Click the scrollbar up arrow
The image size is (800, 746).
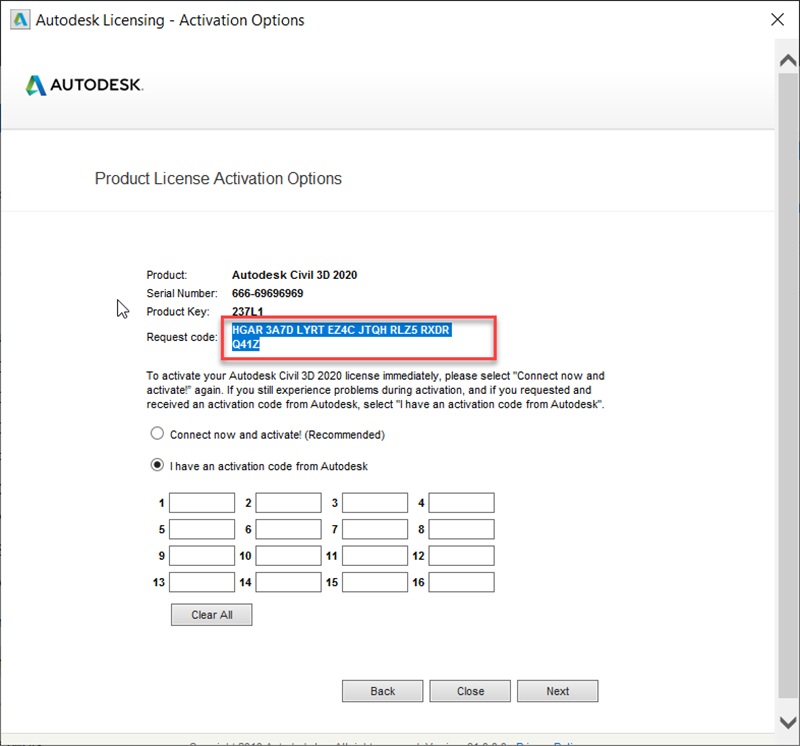(788, 60)
